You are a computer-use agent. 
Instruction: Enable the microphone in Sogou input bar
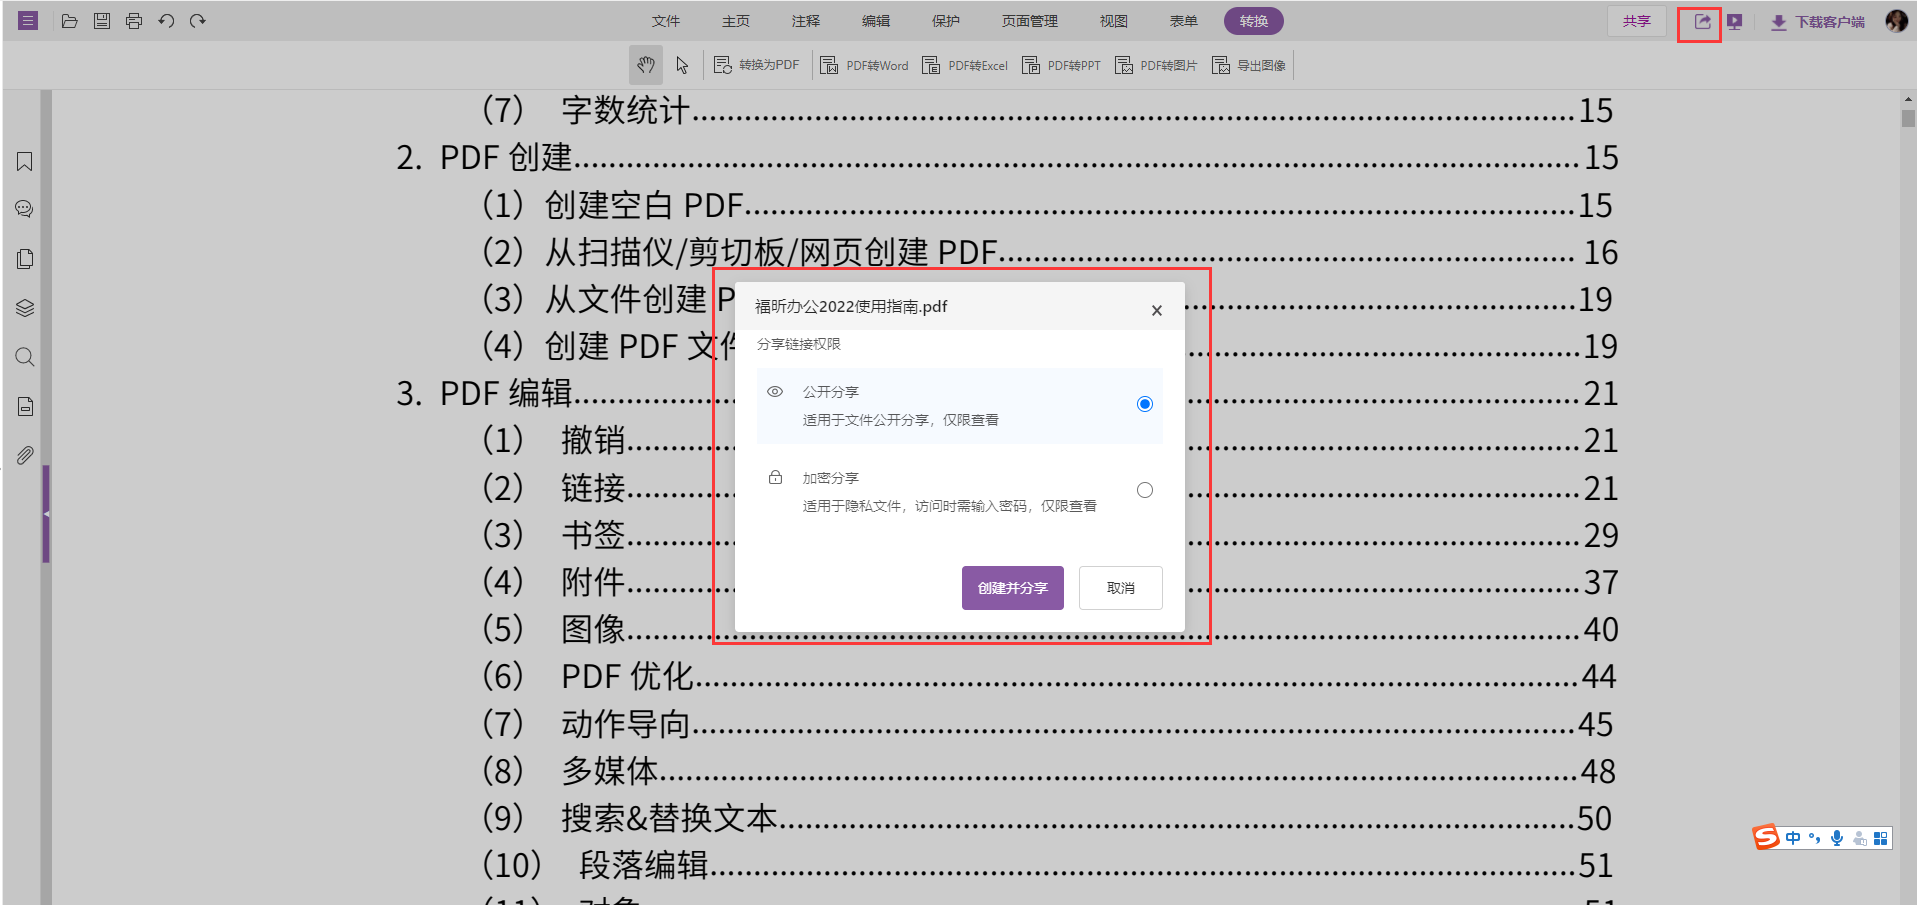[x=1836, y=837]
